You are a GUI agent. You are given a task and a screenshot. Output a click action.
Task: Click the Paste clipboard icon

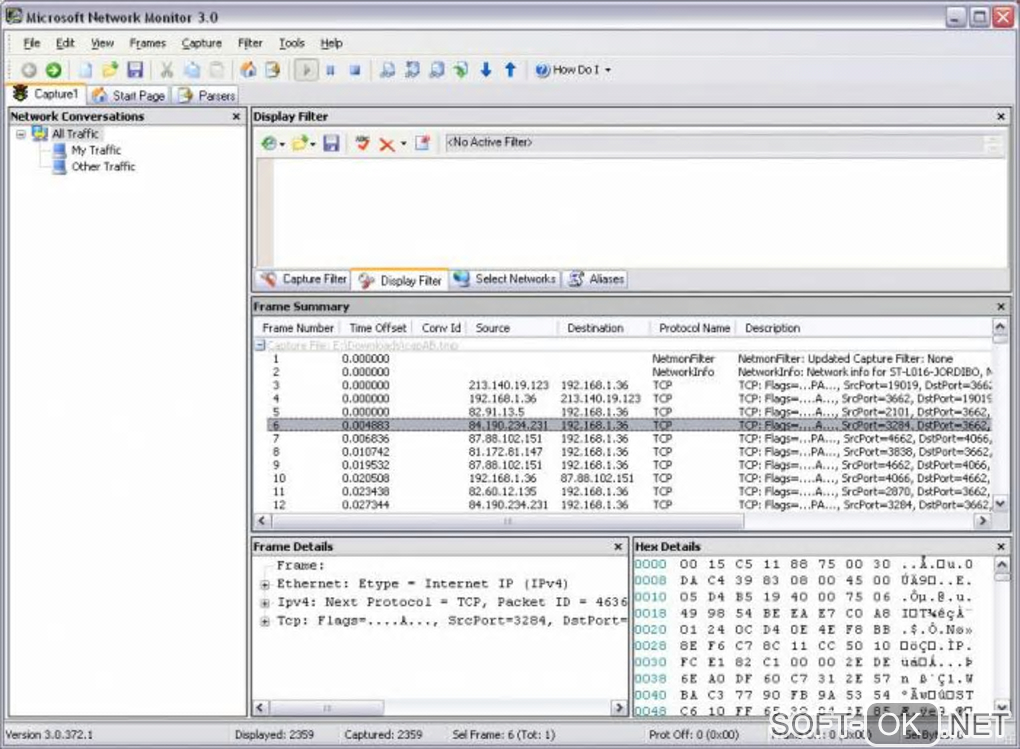(217, 70)
